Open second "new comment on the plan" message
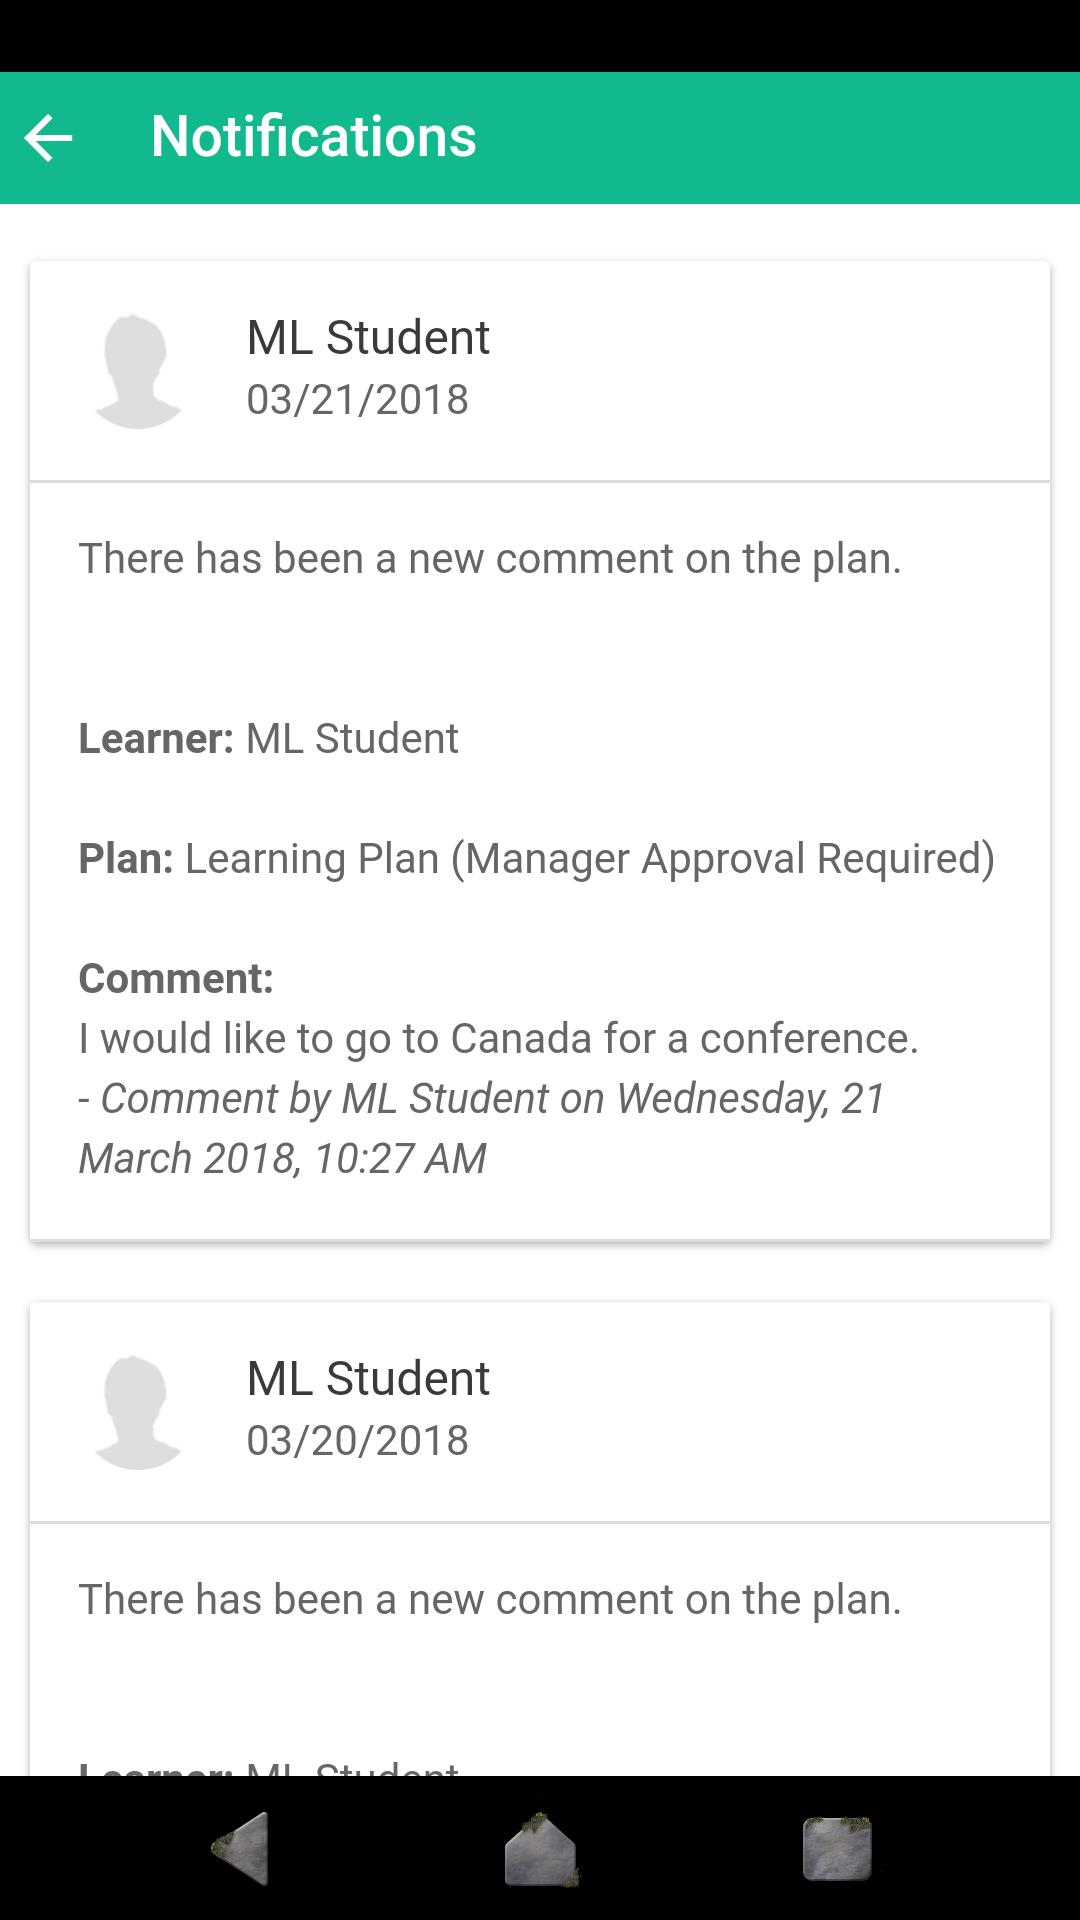1080x1920 pixels. tap(490, 1600)
